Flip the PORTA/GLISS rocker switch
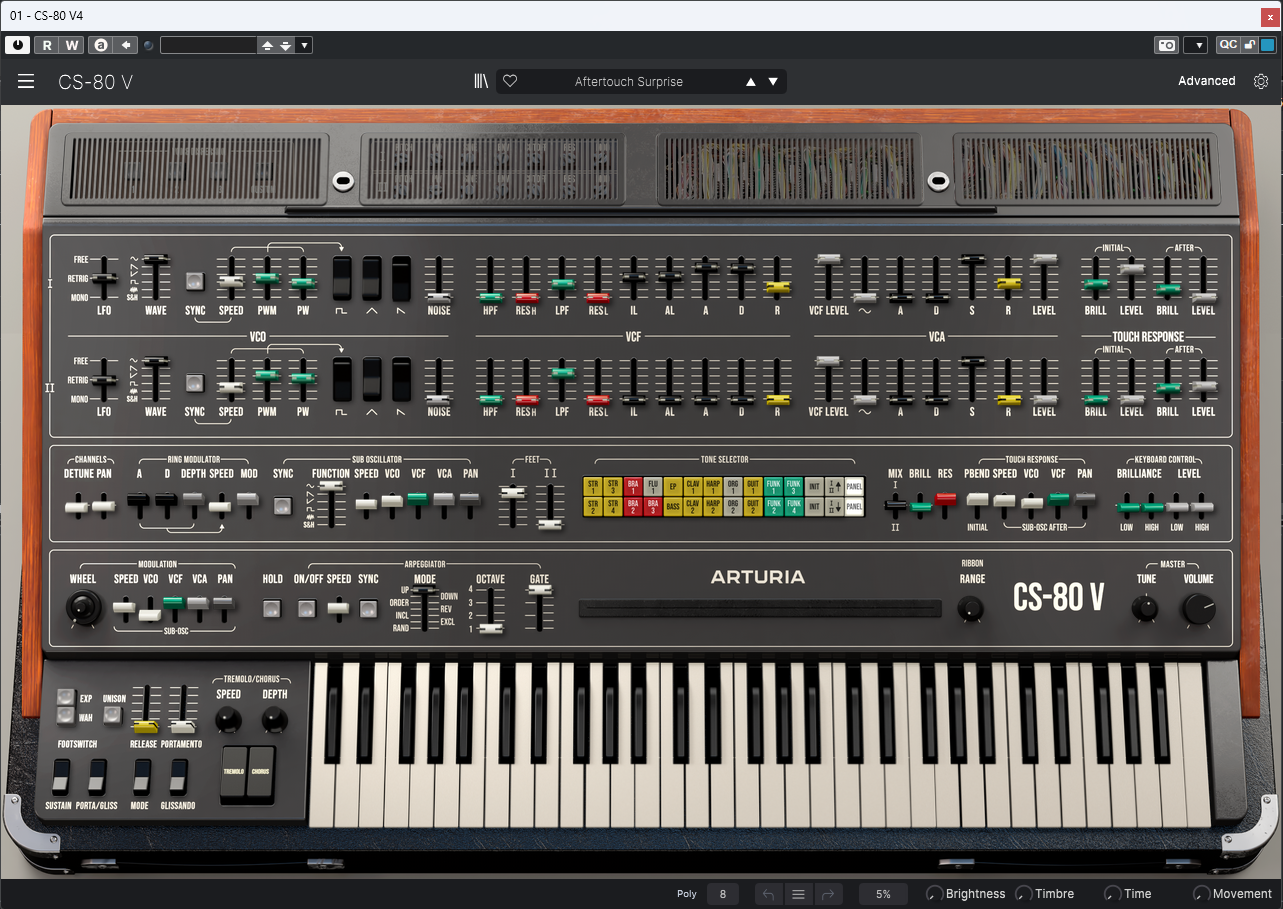Screen dimensions: 1283x909 click(97, 776)
